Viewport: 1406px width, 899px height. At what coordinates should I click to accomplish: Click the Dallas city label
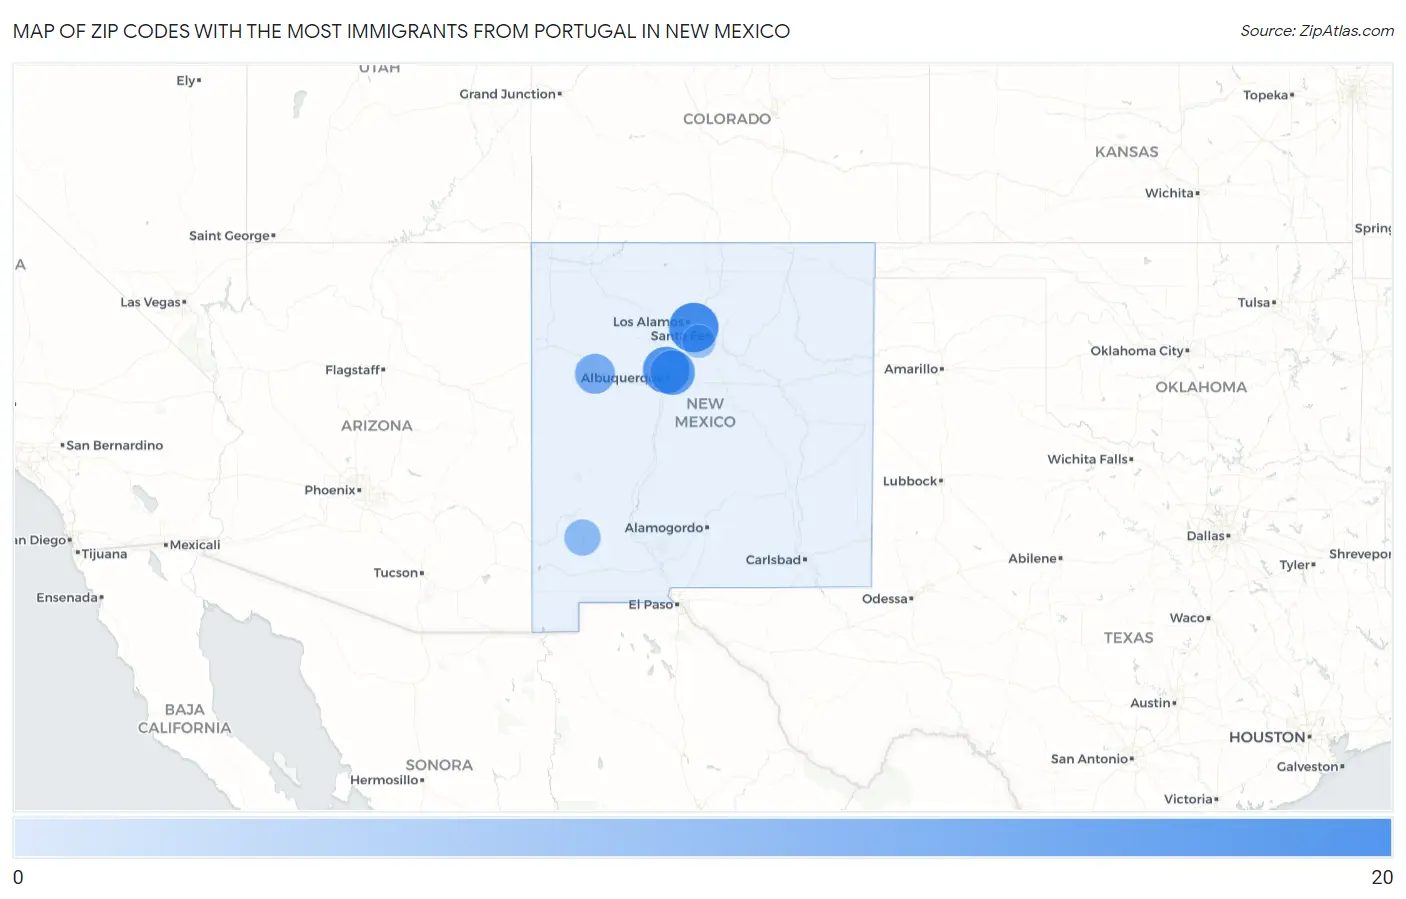tap(1206, 536)
